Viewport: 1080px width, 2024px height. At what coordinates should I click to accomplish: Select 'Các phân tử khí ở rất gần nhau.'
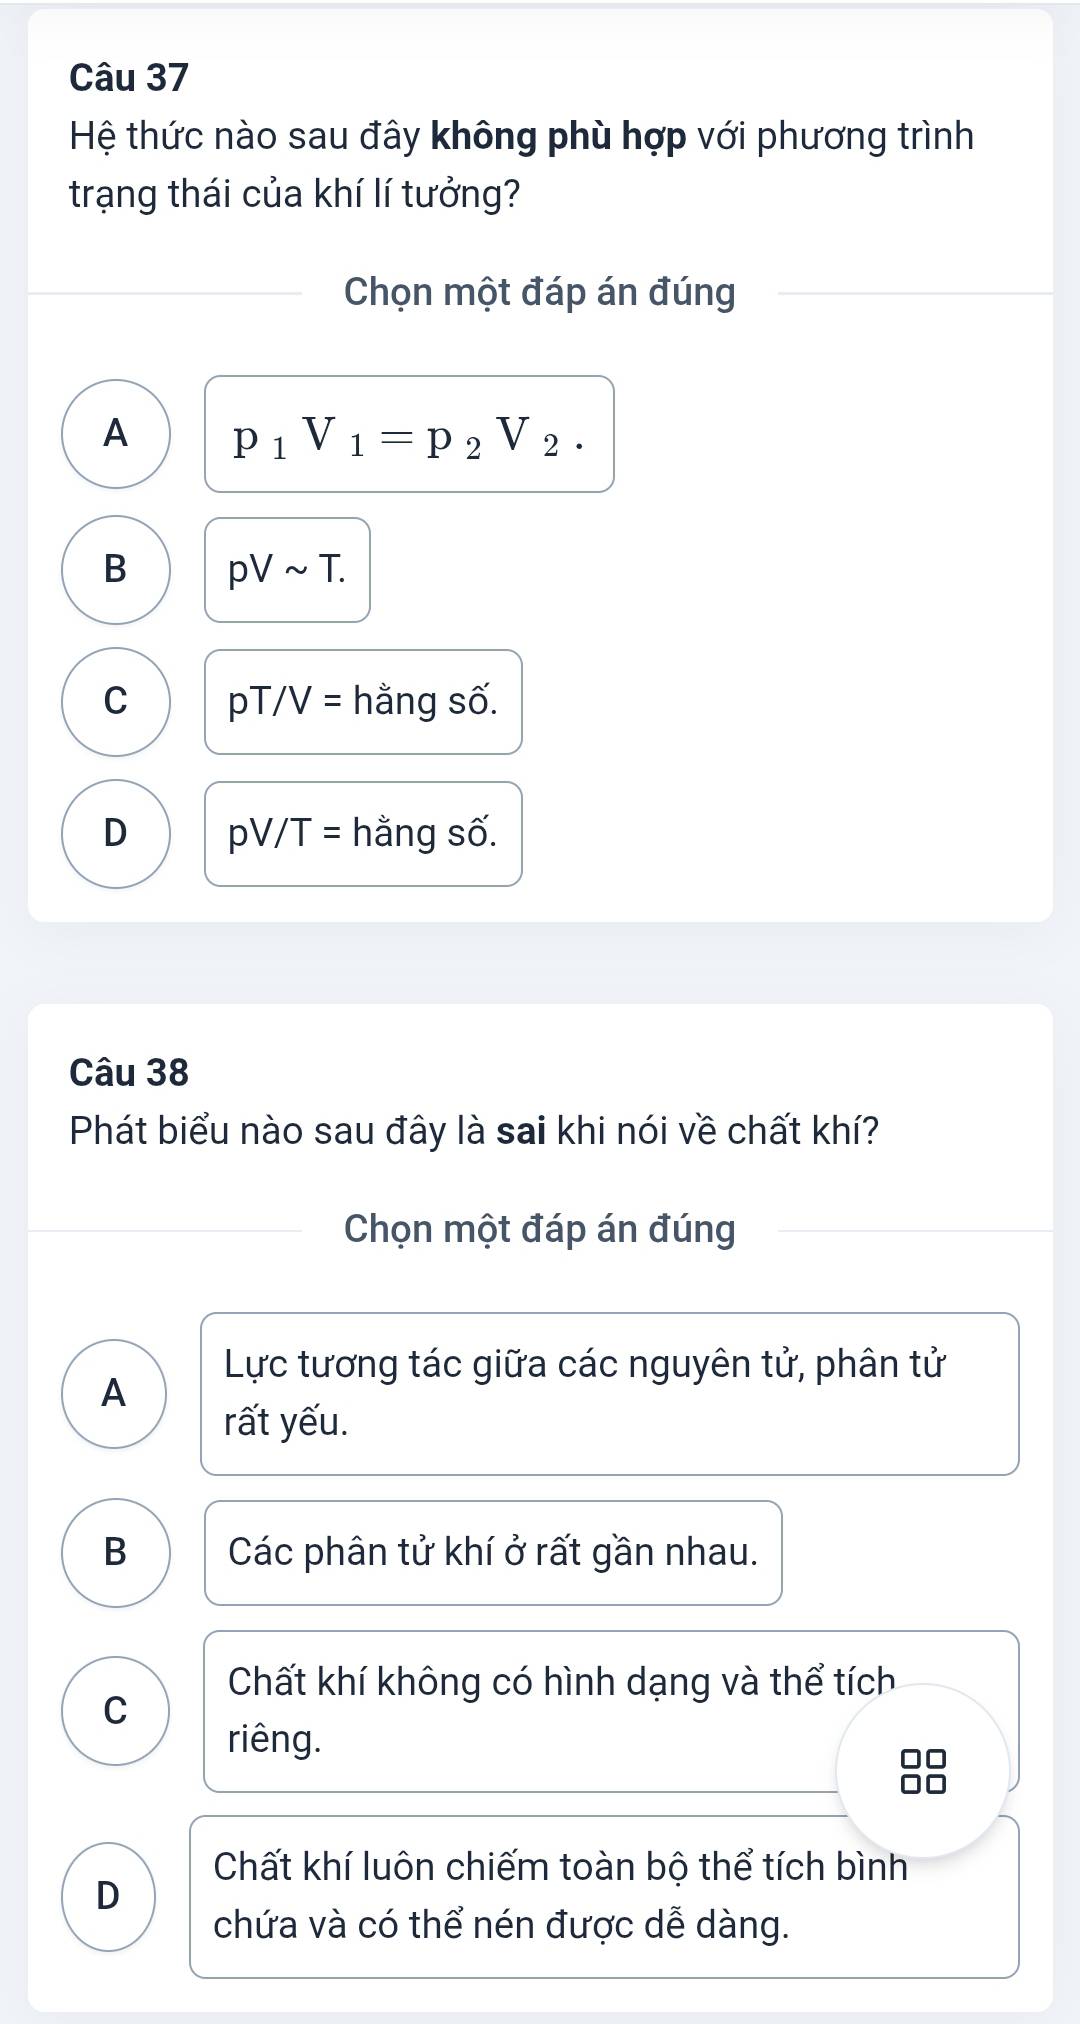pos(493,1553)
